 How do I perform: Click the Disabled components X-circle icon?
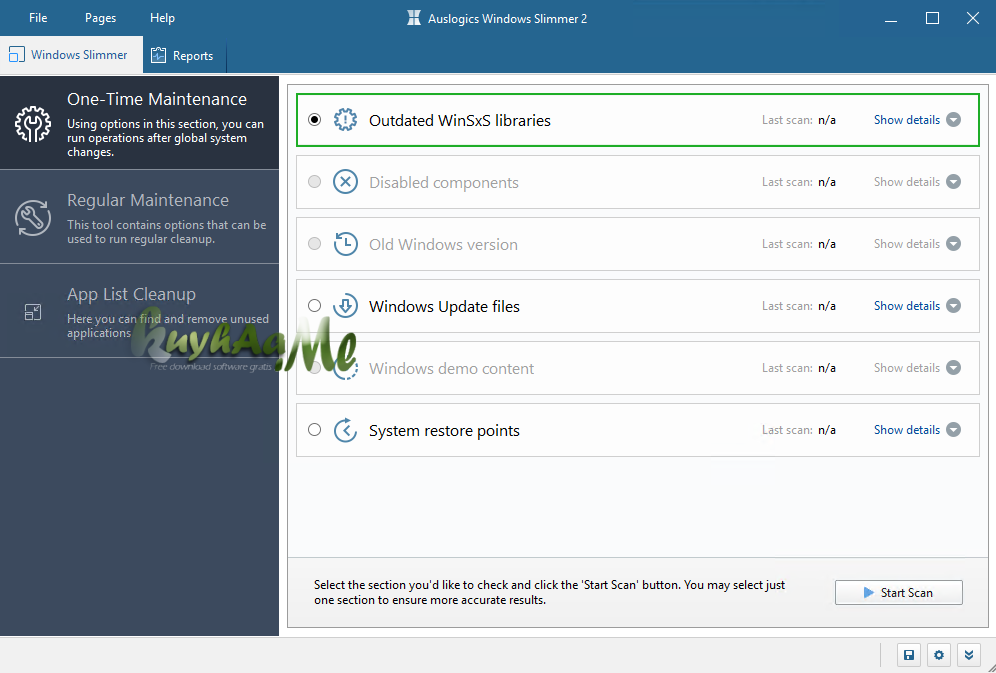click(x=346, y=182)
